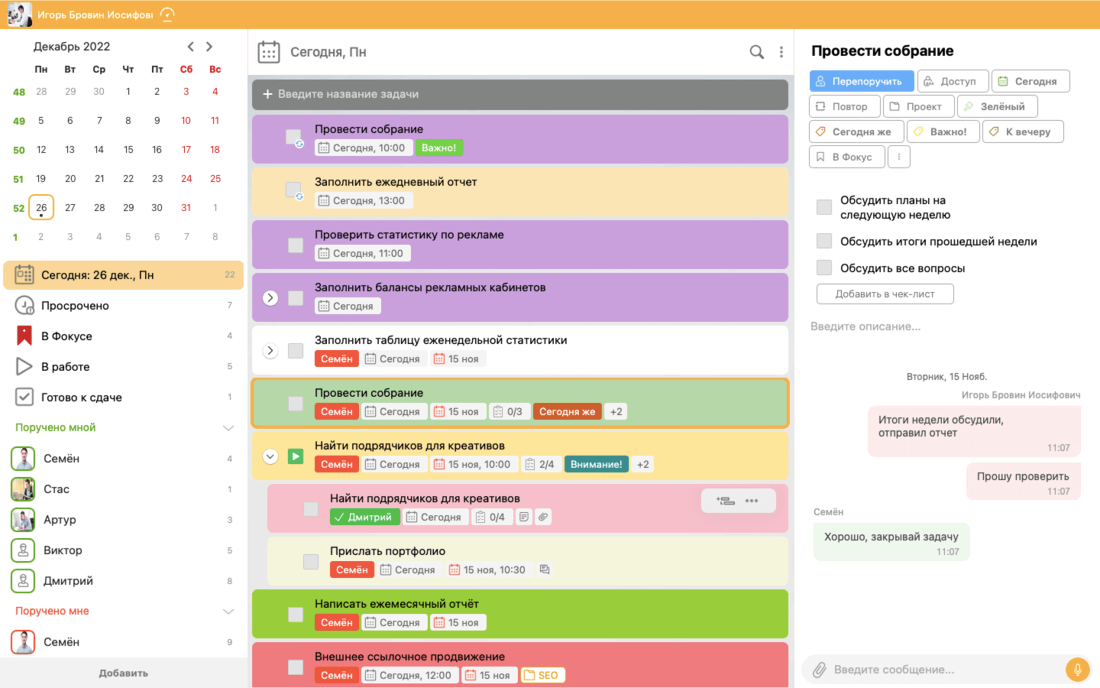1100x688 pixels.
Task: Open the three-dot menu beside search
Action: 781,52
